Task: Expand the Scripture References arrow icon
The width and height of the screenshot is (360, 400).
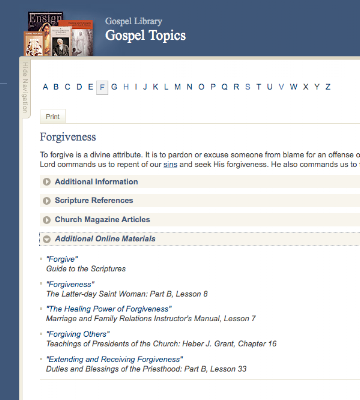Action: pyautogui.click(x=47, y=201)
